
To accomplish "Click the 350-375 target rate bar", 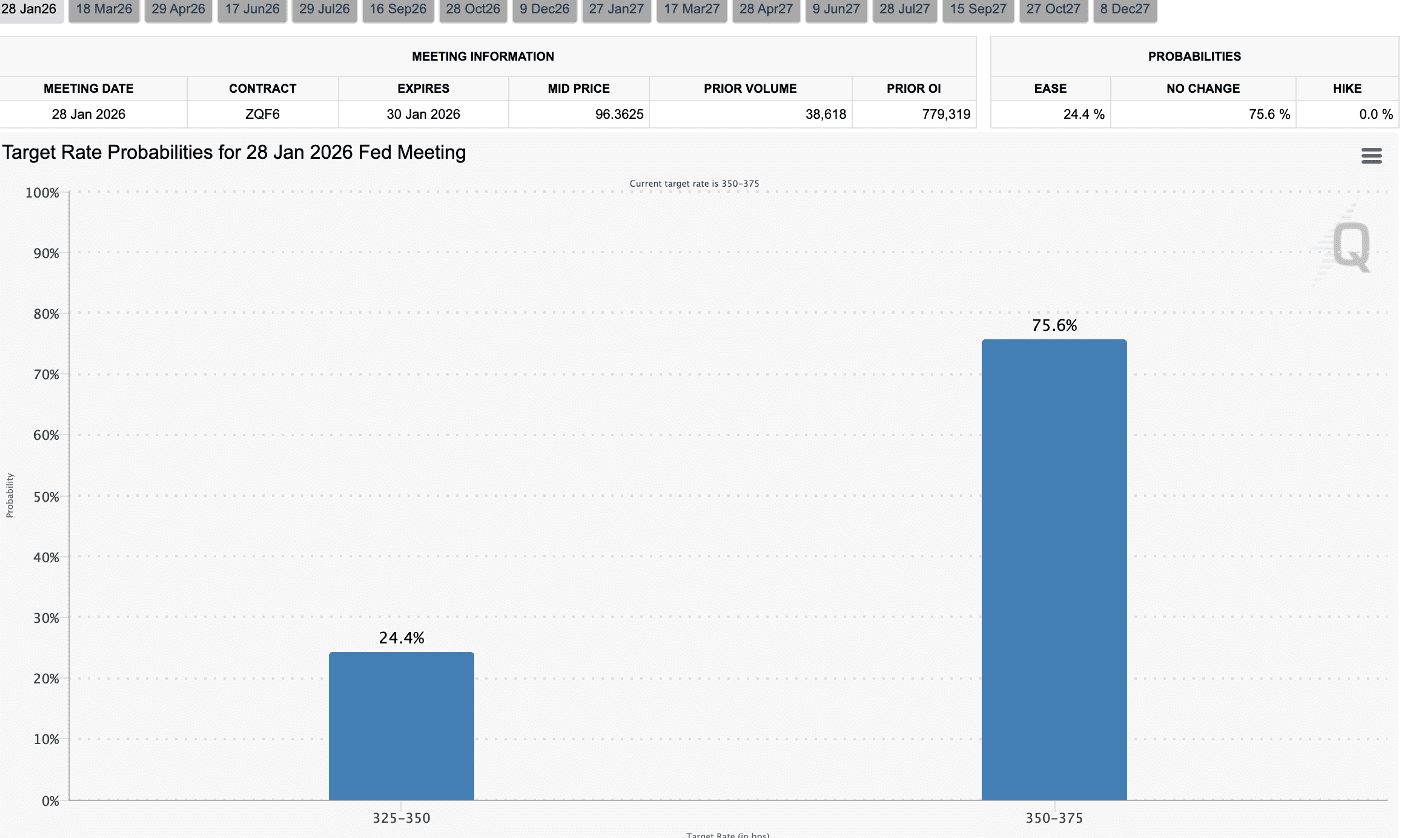I will tap(1054, 570).
